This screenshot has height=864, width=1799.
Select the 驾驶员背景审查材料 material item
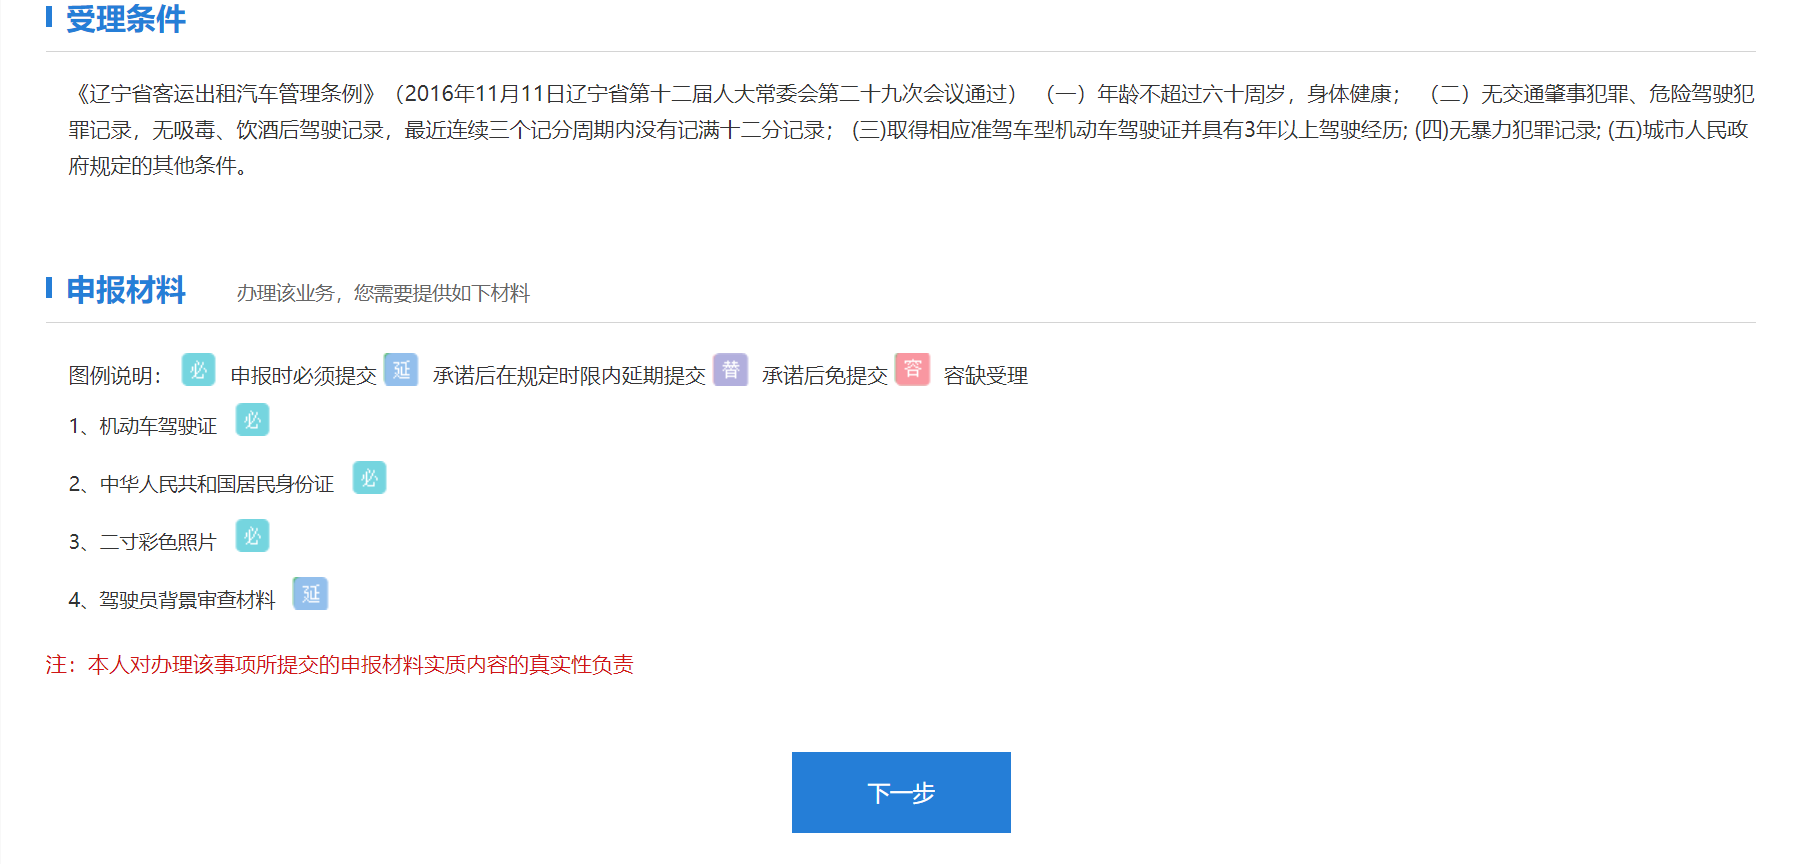(x=186, y=601)
